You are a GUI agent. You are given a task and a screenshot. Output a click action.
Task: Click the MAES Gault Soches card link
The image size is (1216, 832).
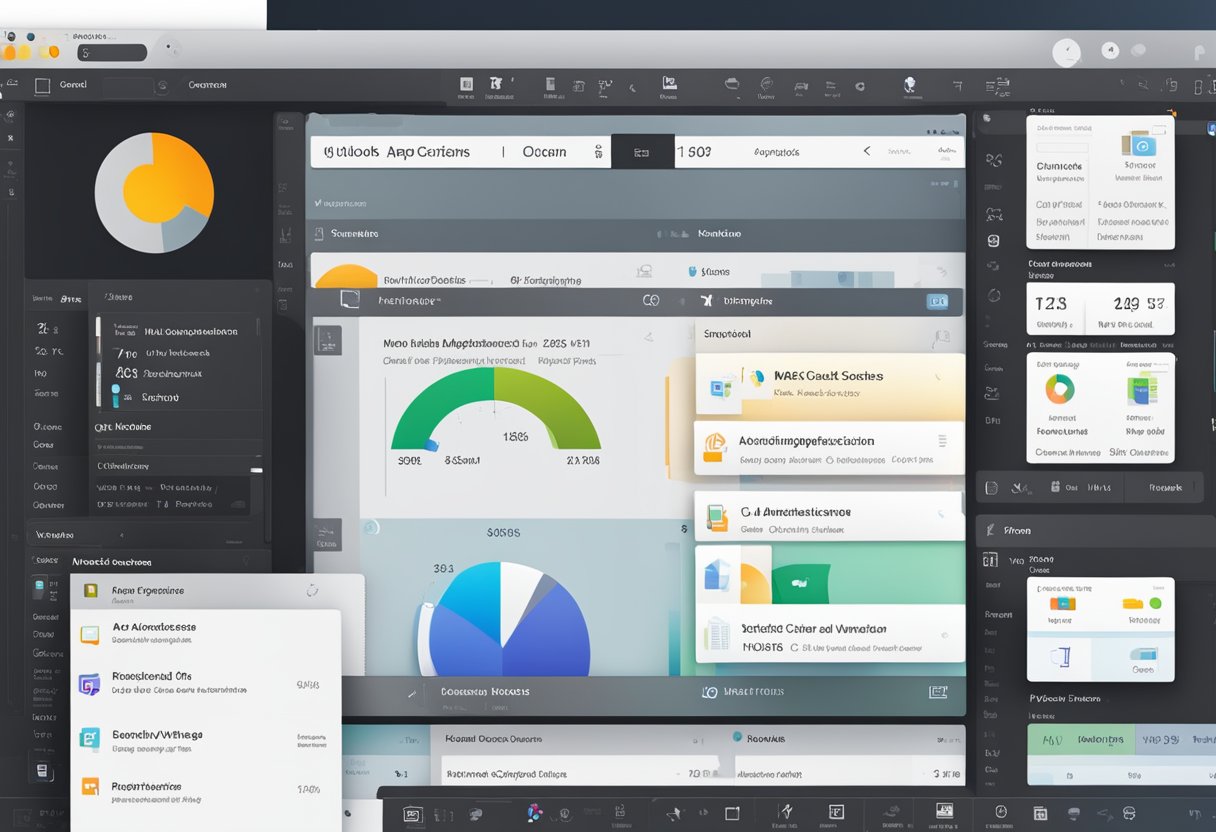(830, 378)
